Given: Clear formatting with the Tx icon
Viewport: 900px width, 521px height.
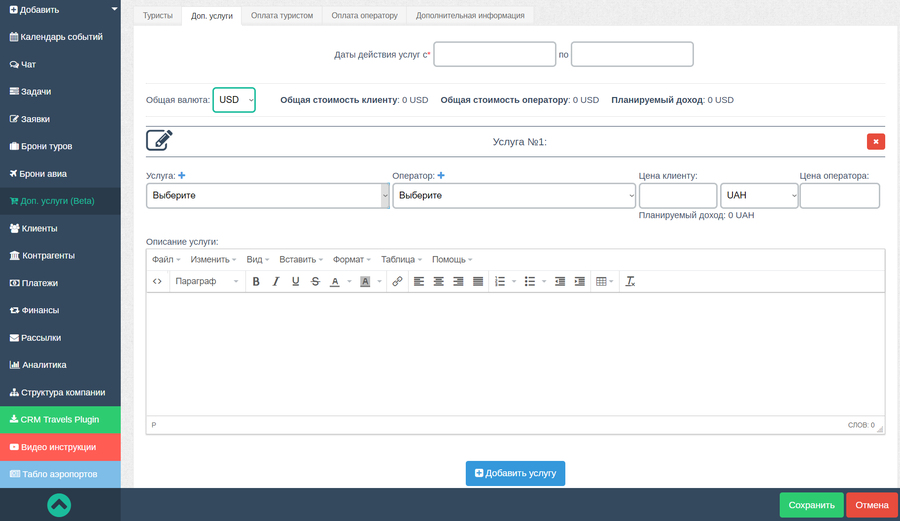Looking at the screenshot, I should 630,282.
